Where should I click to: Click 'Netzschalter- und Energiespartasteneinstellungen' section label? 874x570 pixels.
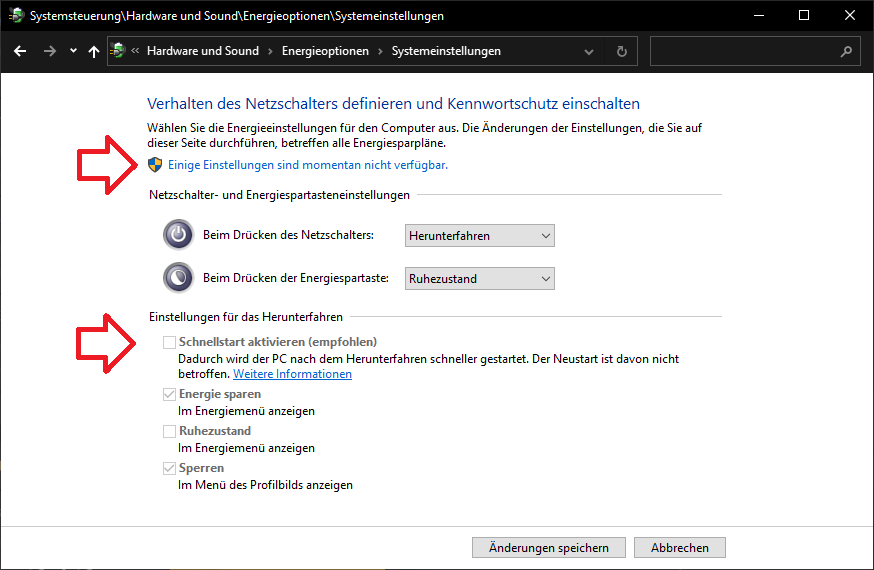click(279, 195)
